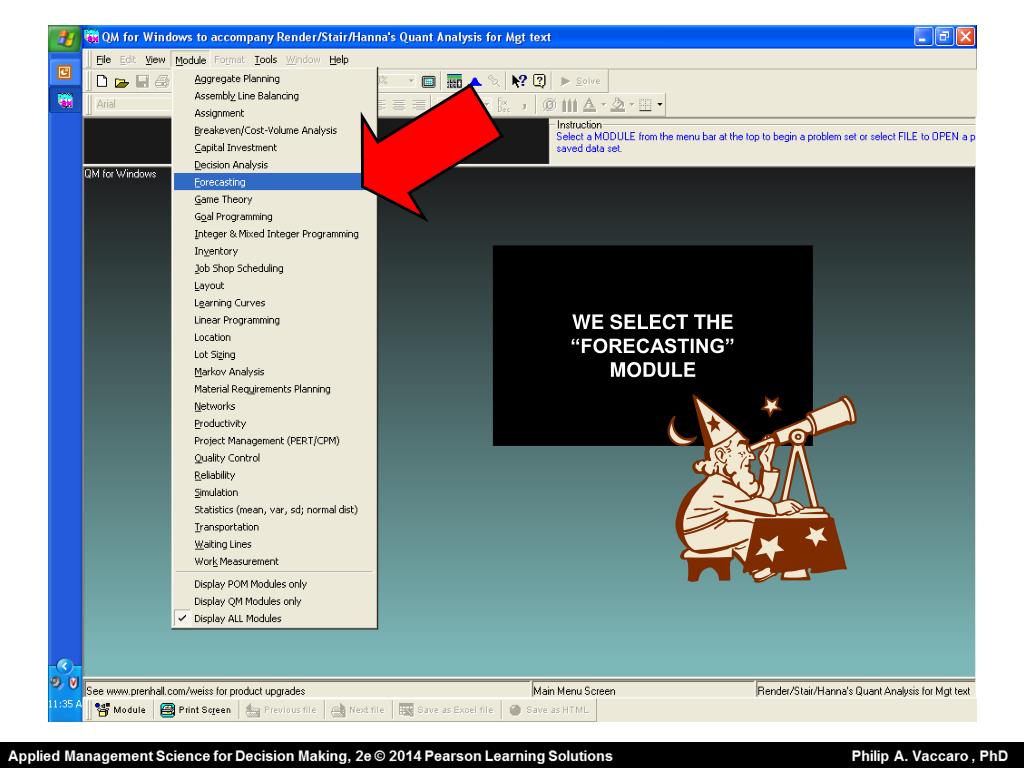Click the Fix Decimals icon
The height and width of the screenshot is (768, 1024).
(504, 104)
